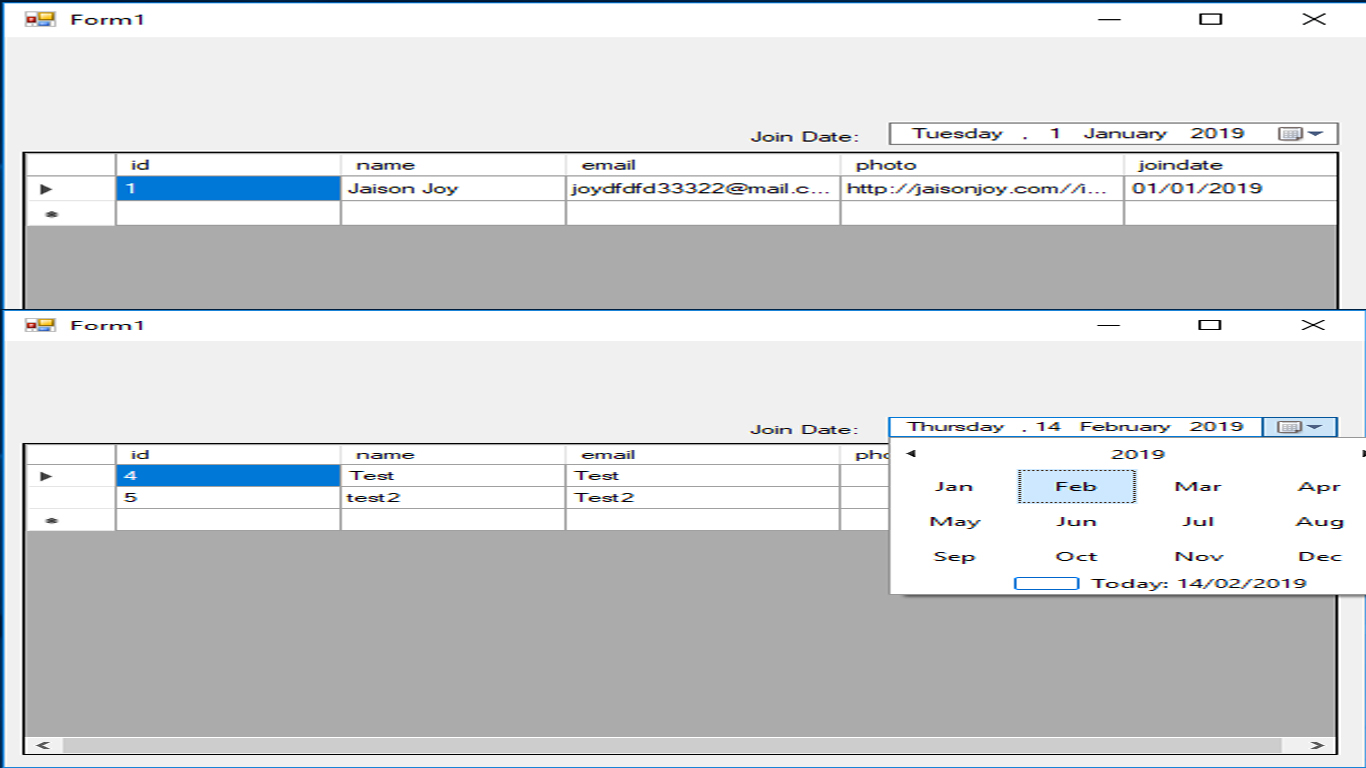The height and width of the screenshot is (768, 1366).
Task: Select Oct in the month picker
Action: click(x=1077, y=555)
